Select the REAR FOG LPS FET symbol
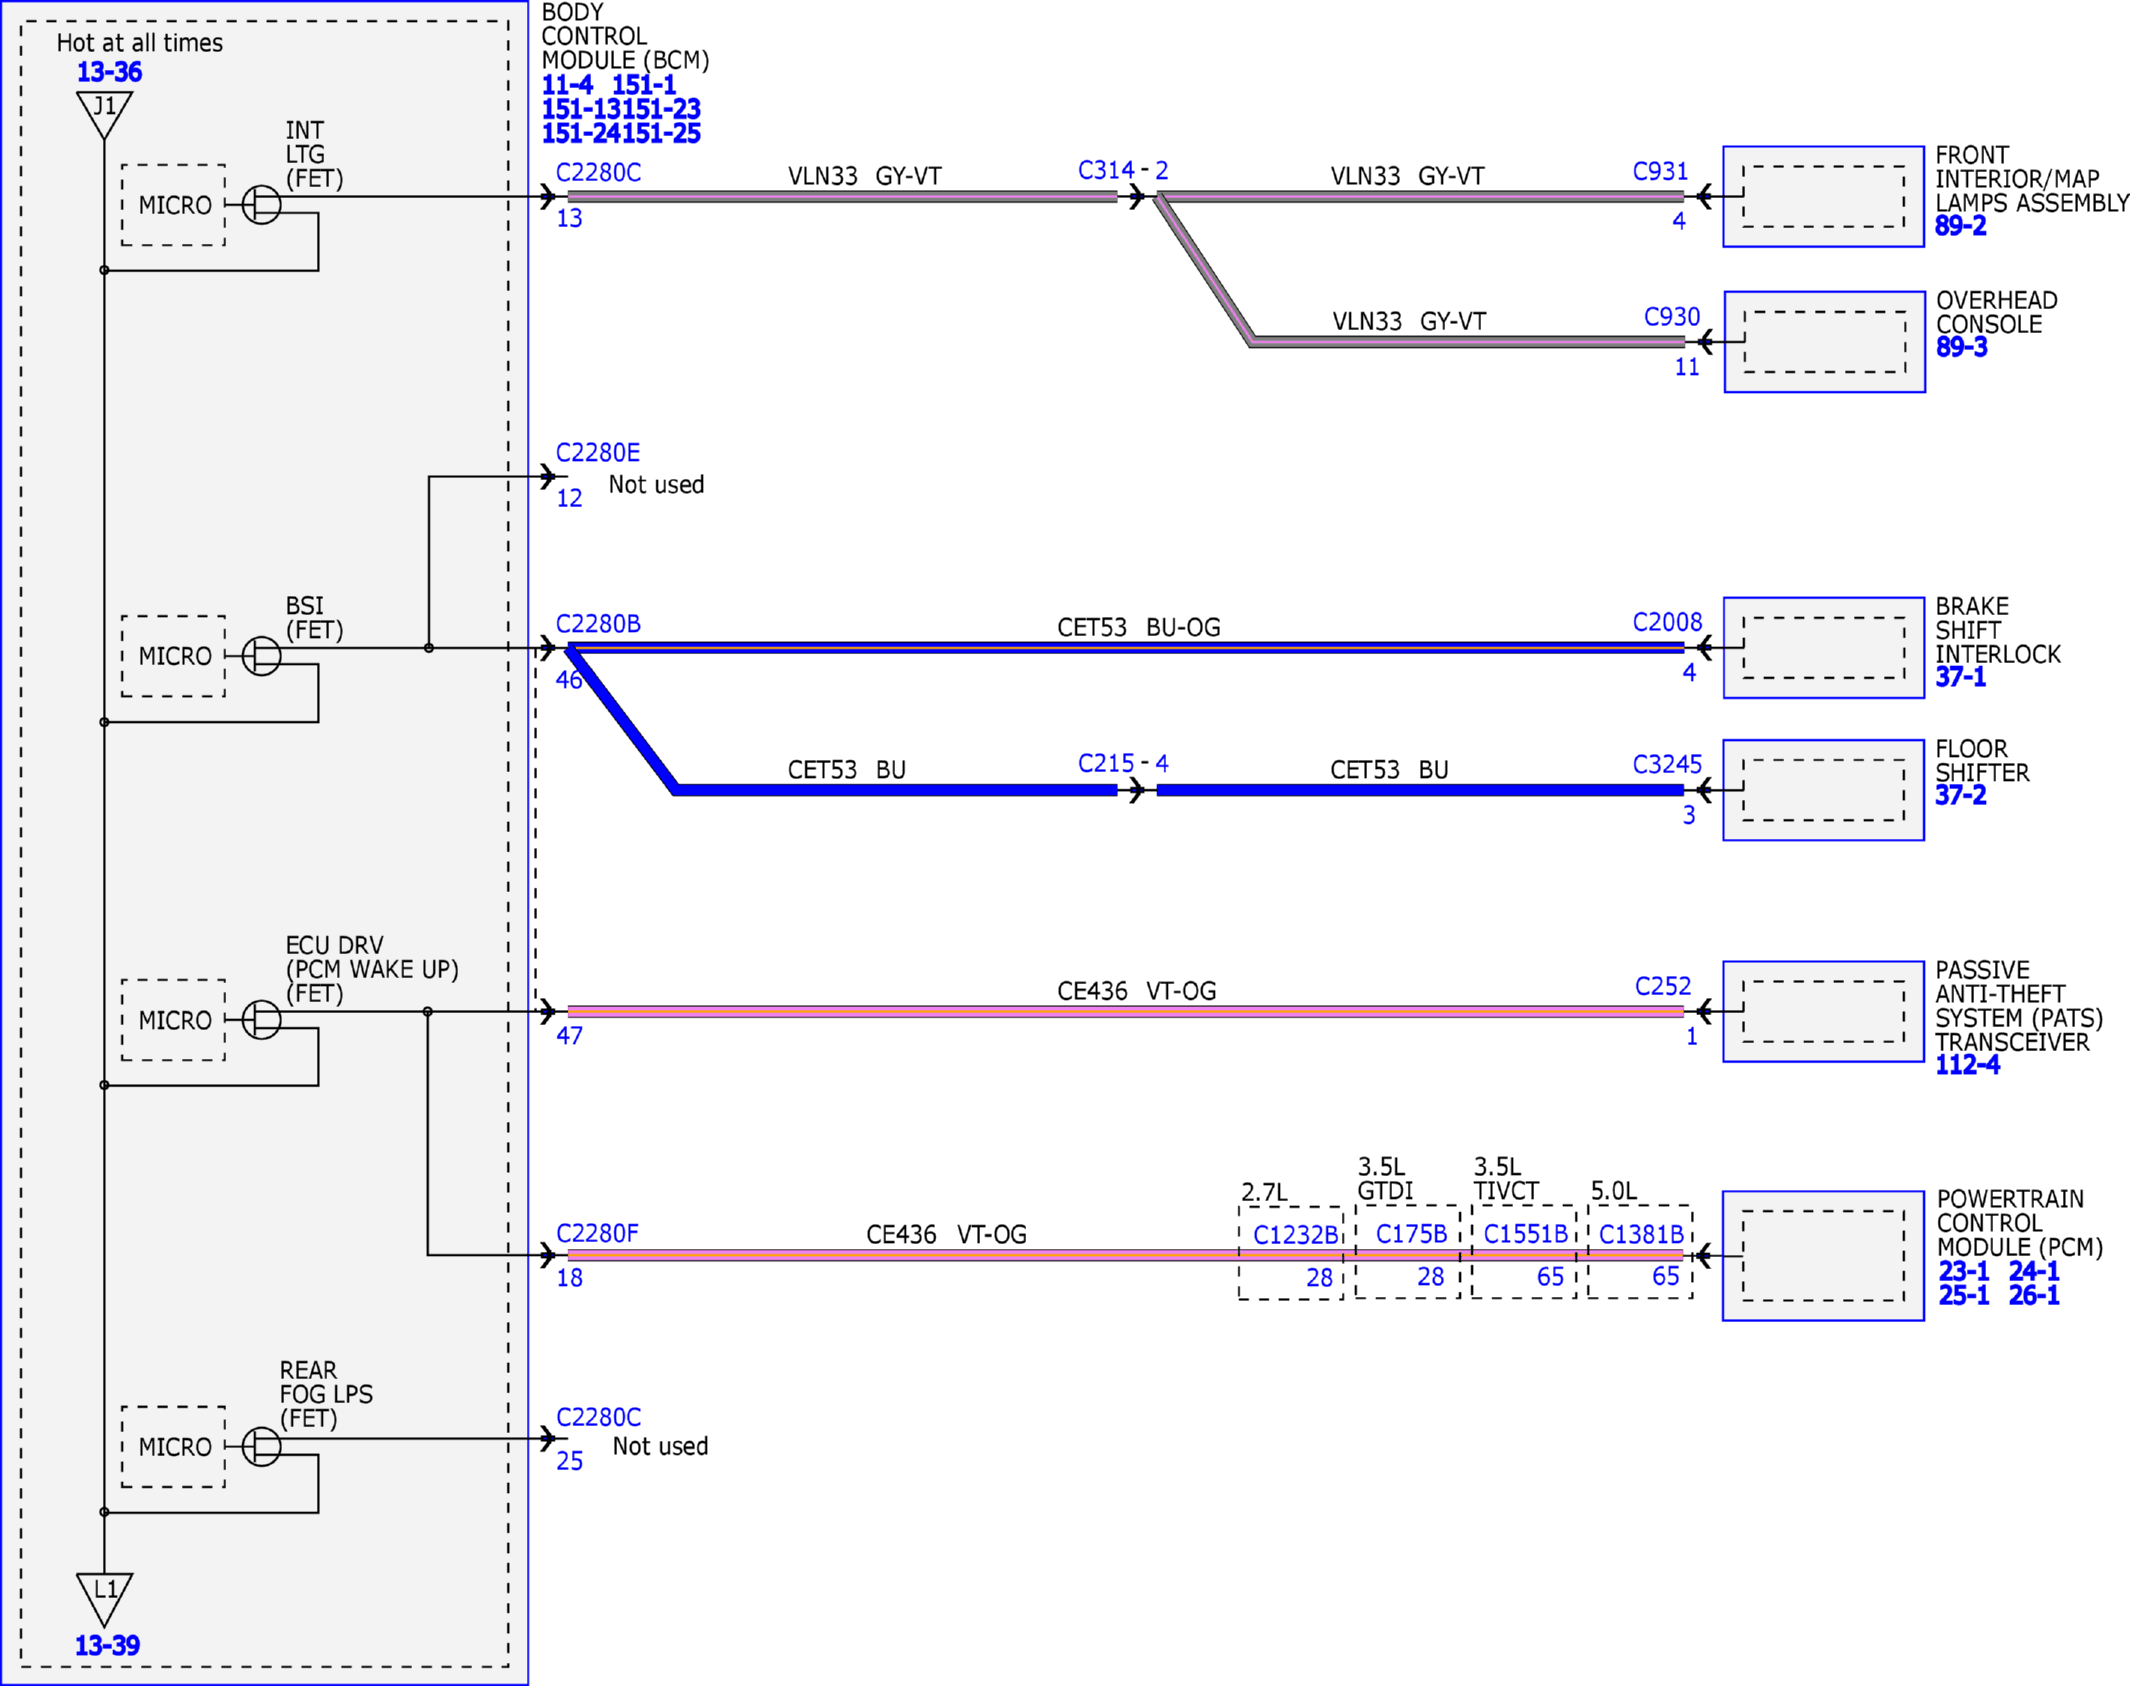 click(x=262, y=1446)
